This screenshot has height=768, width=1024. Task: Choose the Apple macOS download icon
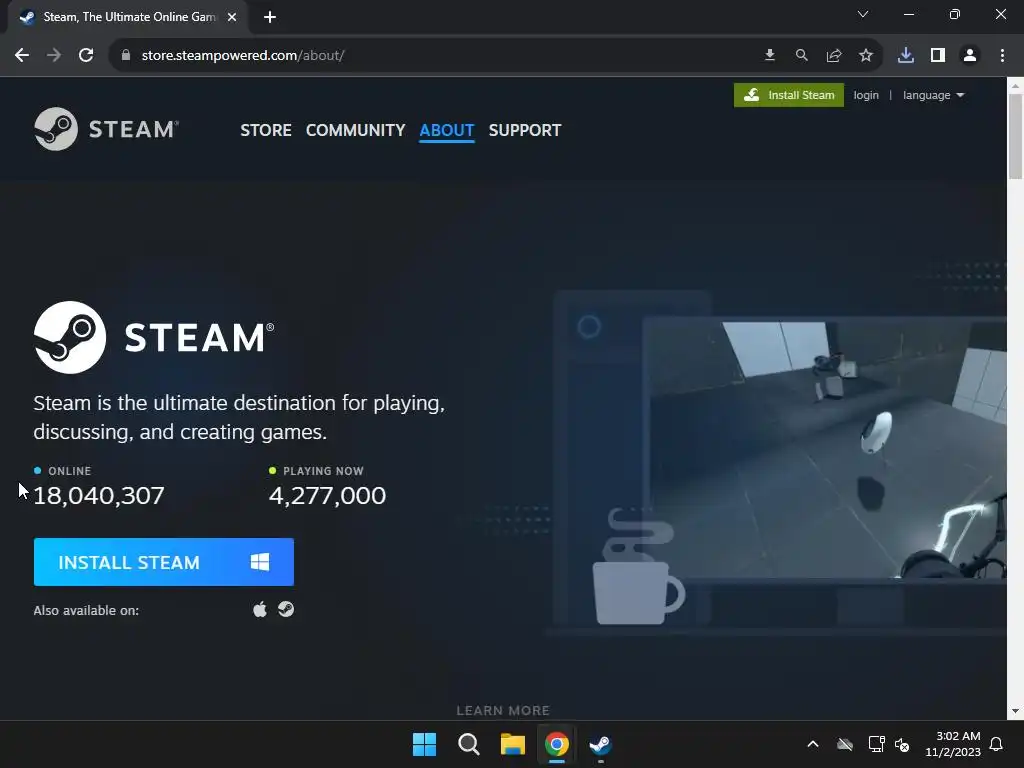coord(260,609)
